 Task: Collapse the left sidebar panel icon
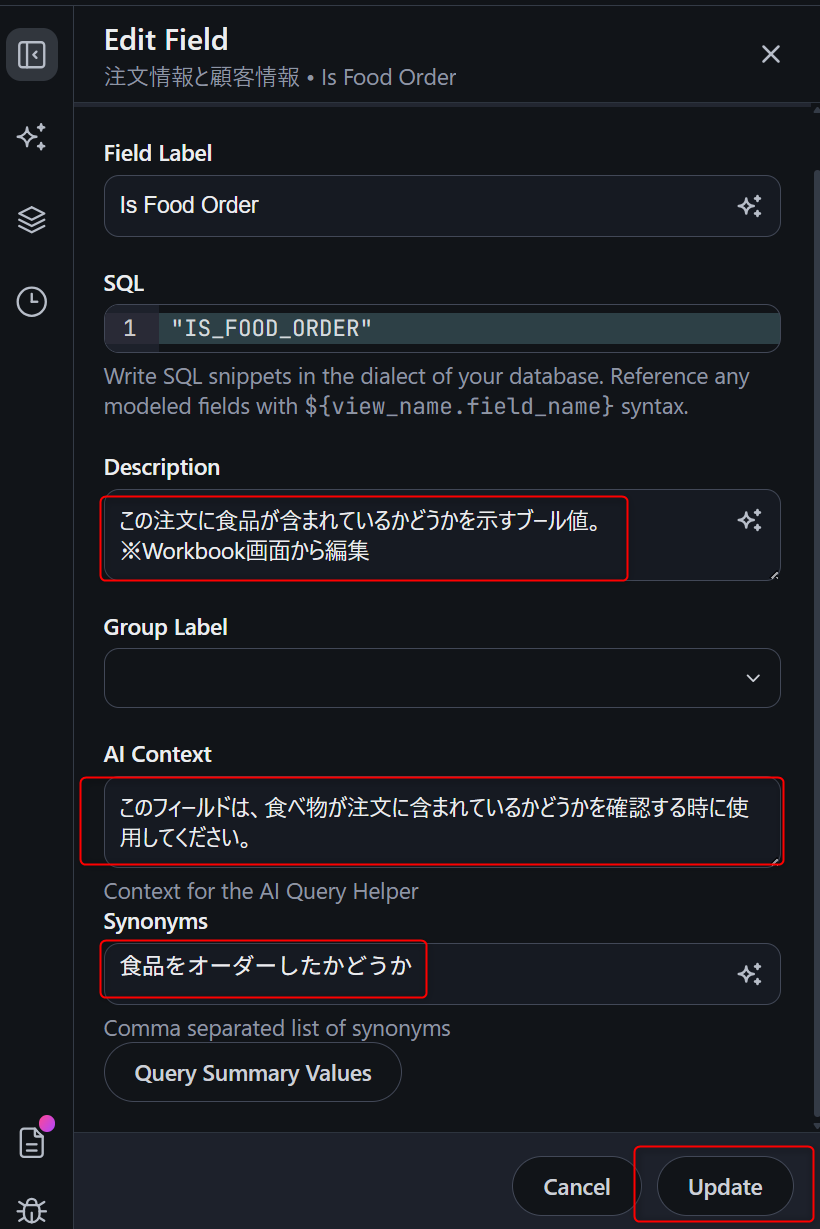click(x=32, y=54)
